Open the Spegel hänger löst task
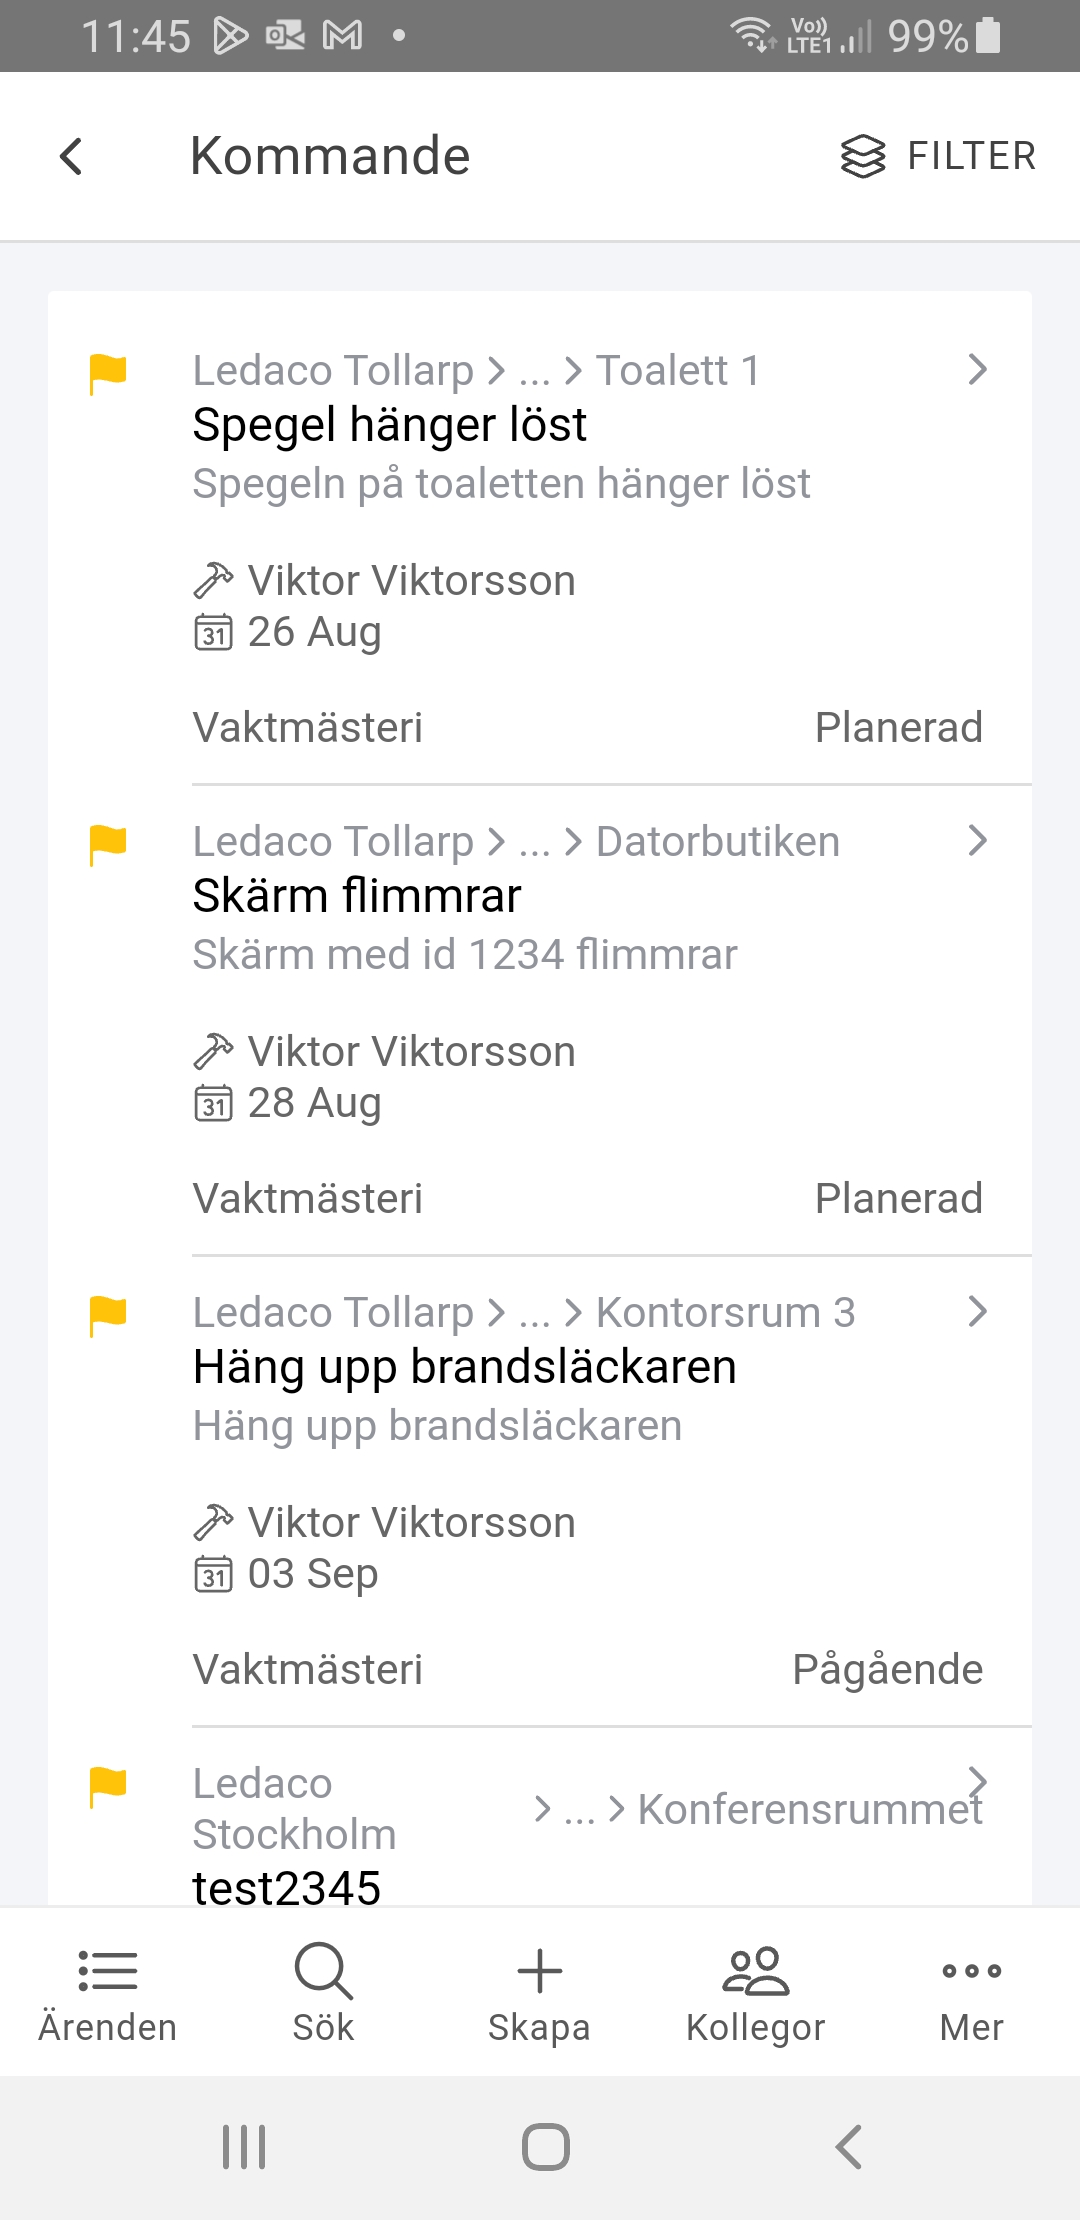This screenshot has height=2220, width=1080. point(390,425)
